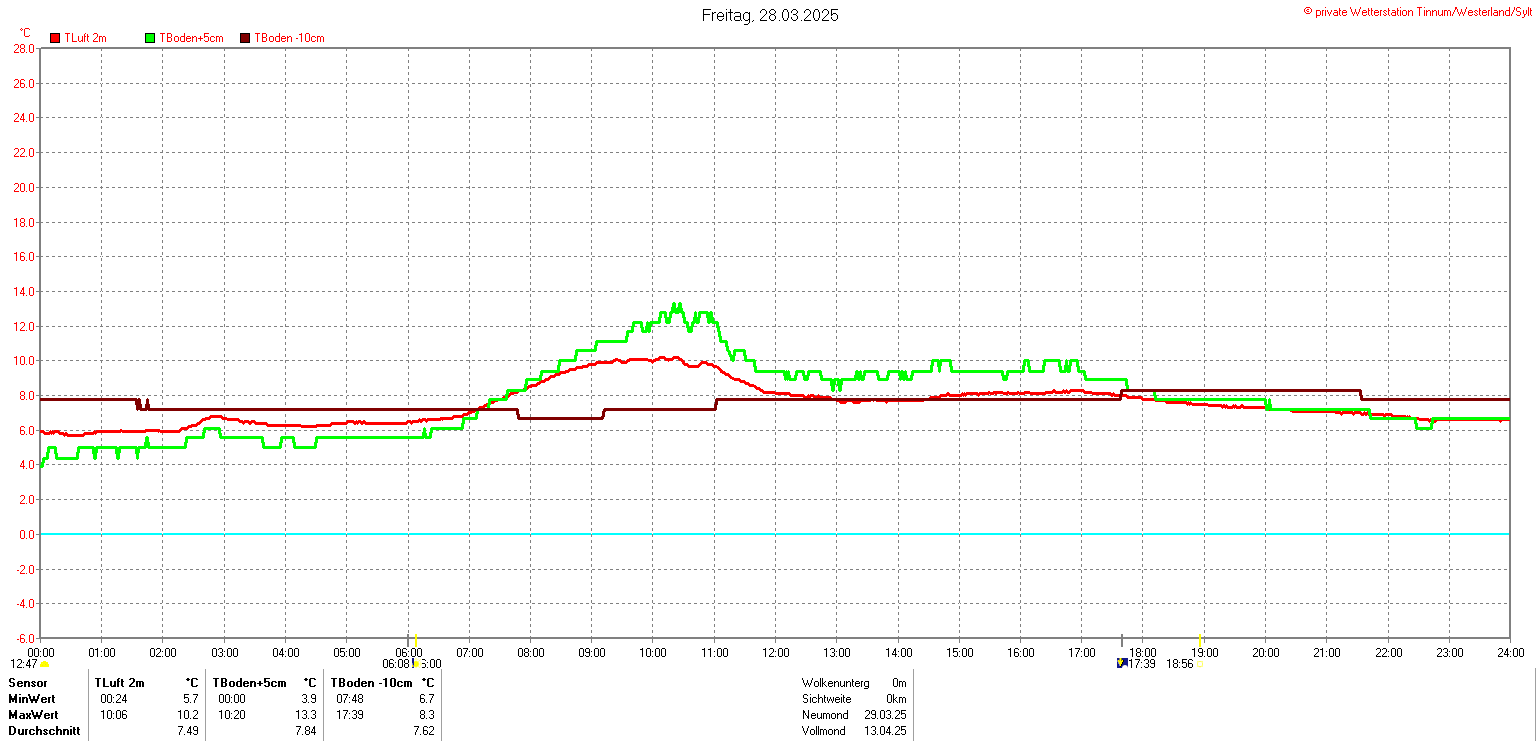Click the Sensor header in the statistics table
The height and width of the screenshot is (741, 1536).
pyautogui.click(x=27, y=683)
